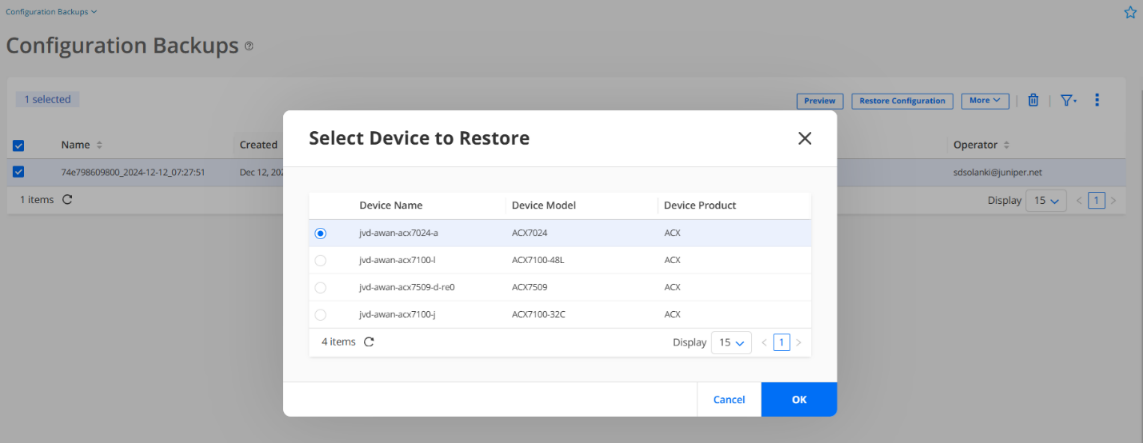Viewport: 1143px width, 443px height.
Task: Click the favorite star icon
Action: pos(1130,12)
